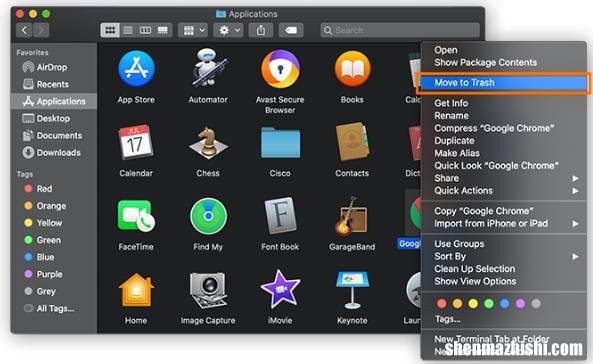Click the Books app icon

[x=352, y=69]
